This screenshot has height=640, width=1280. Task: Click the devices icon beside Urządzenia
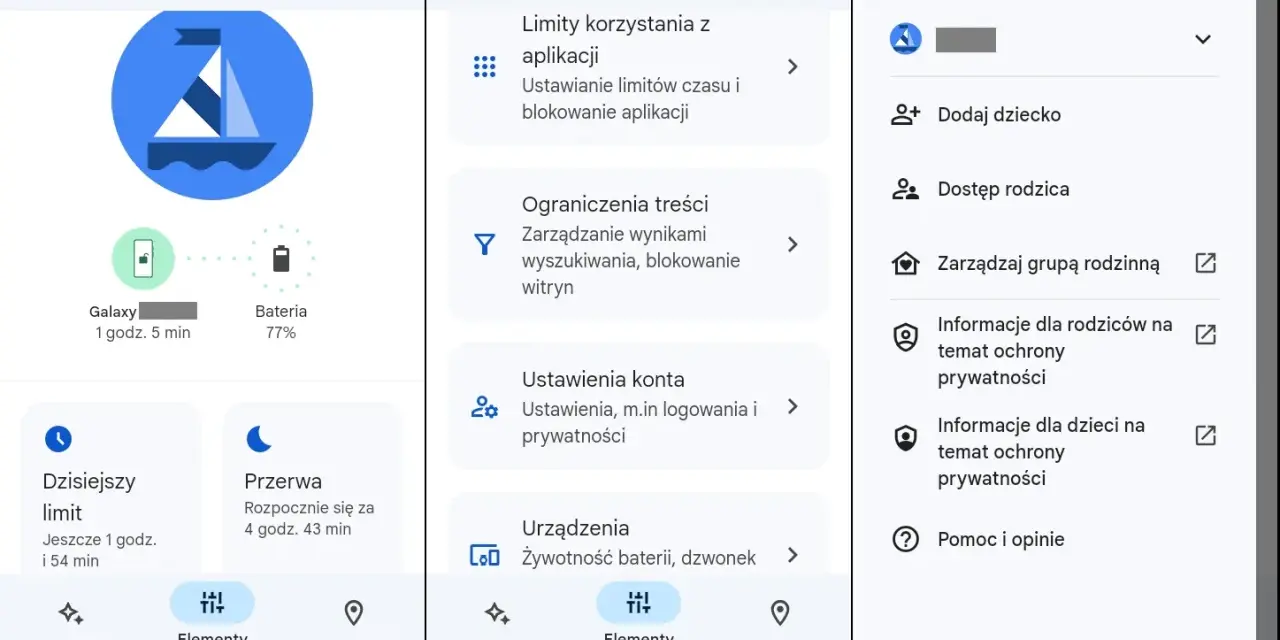coord(484,555)
